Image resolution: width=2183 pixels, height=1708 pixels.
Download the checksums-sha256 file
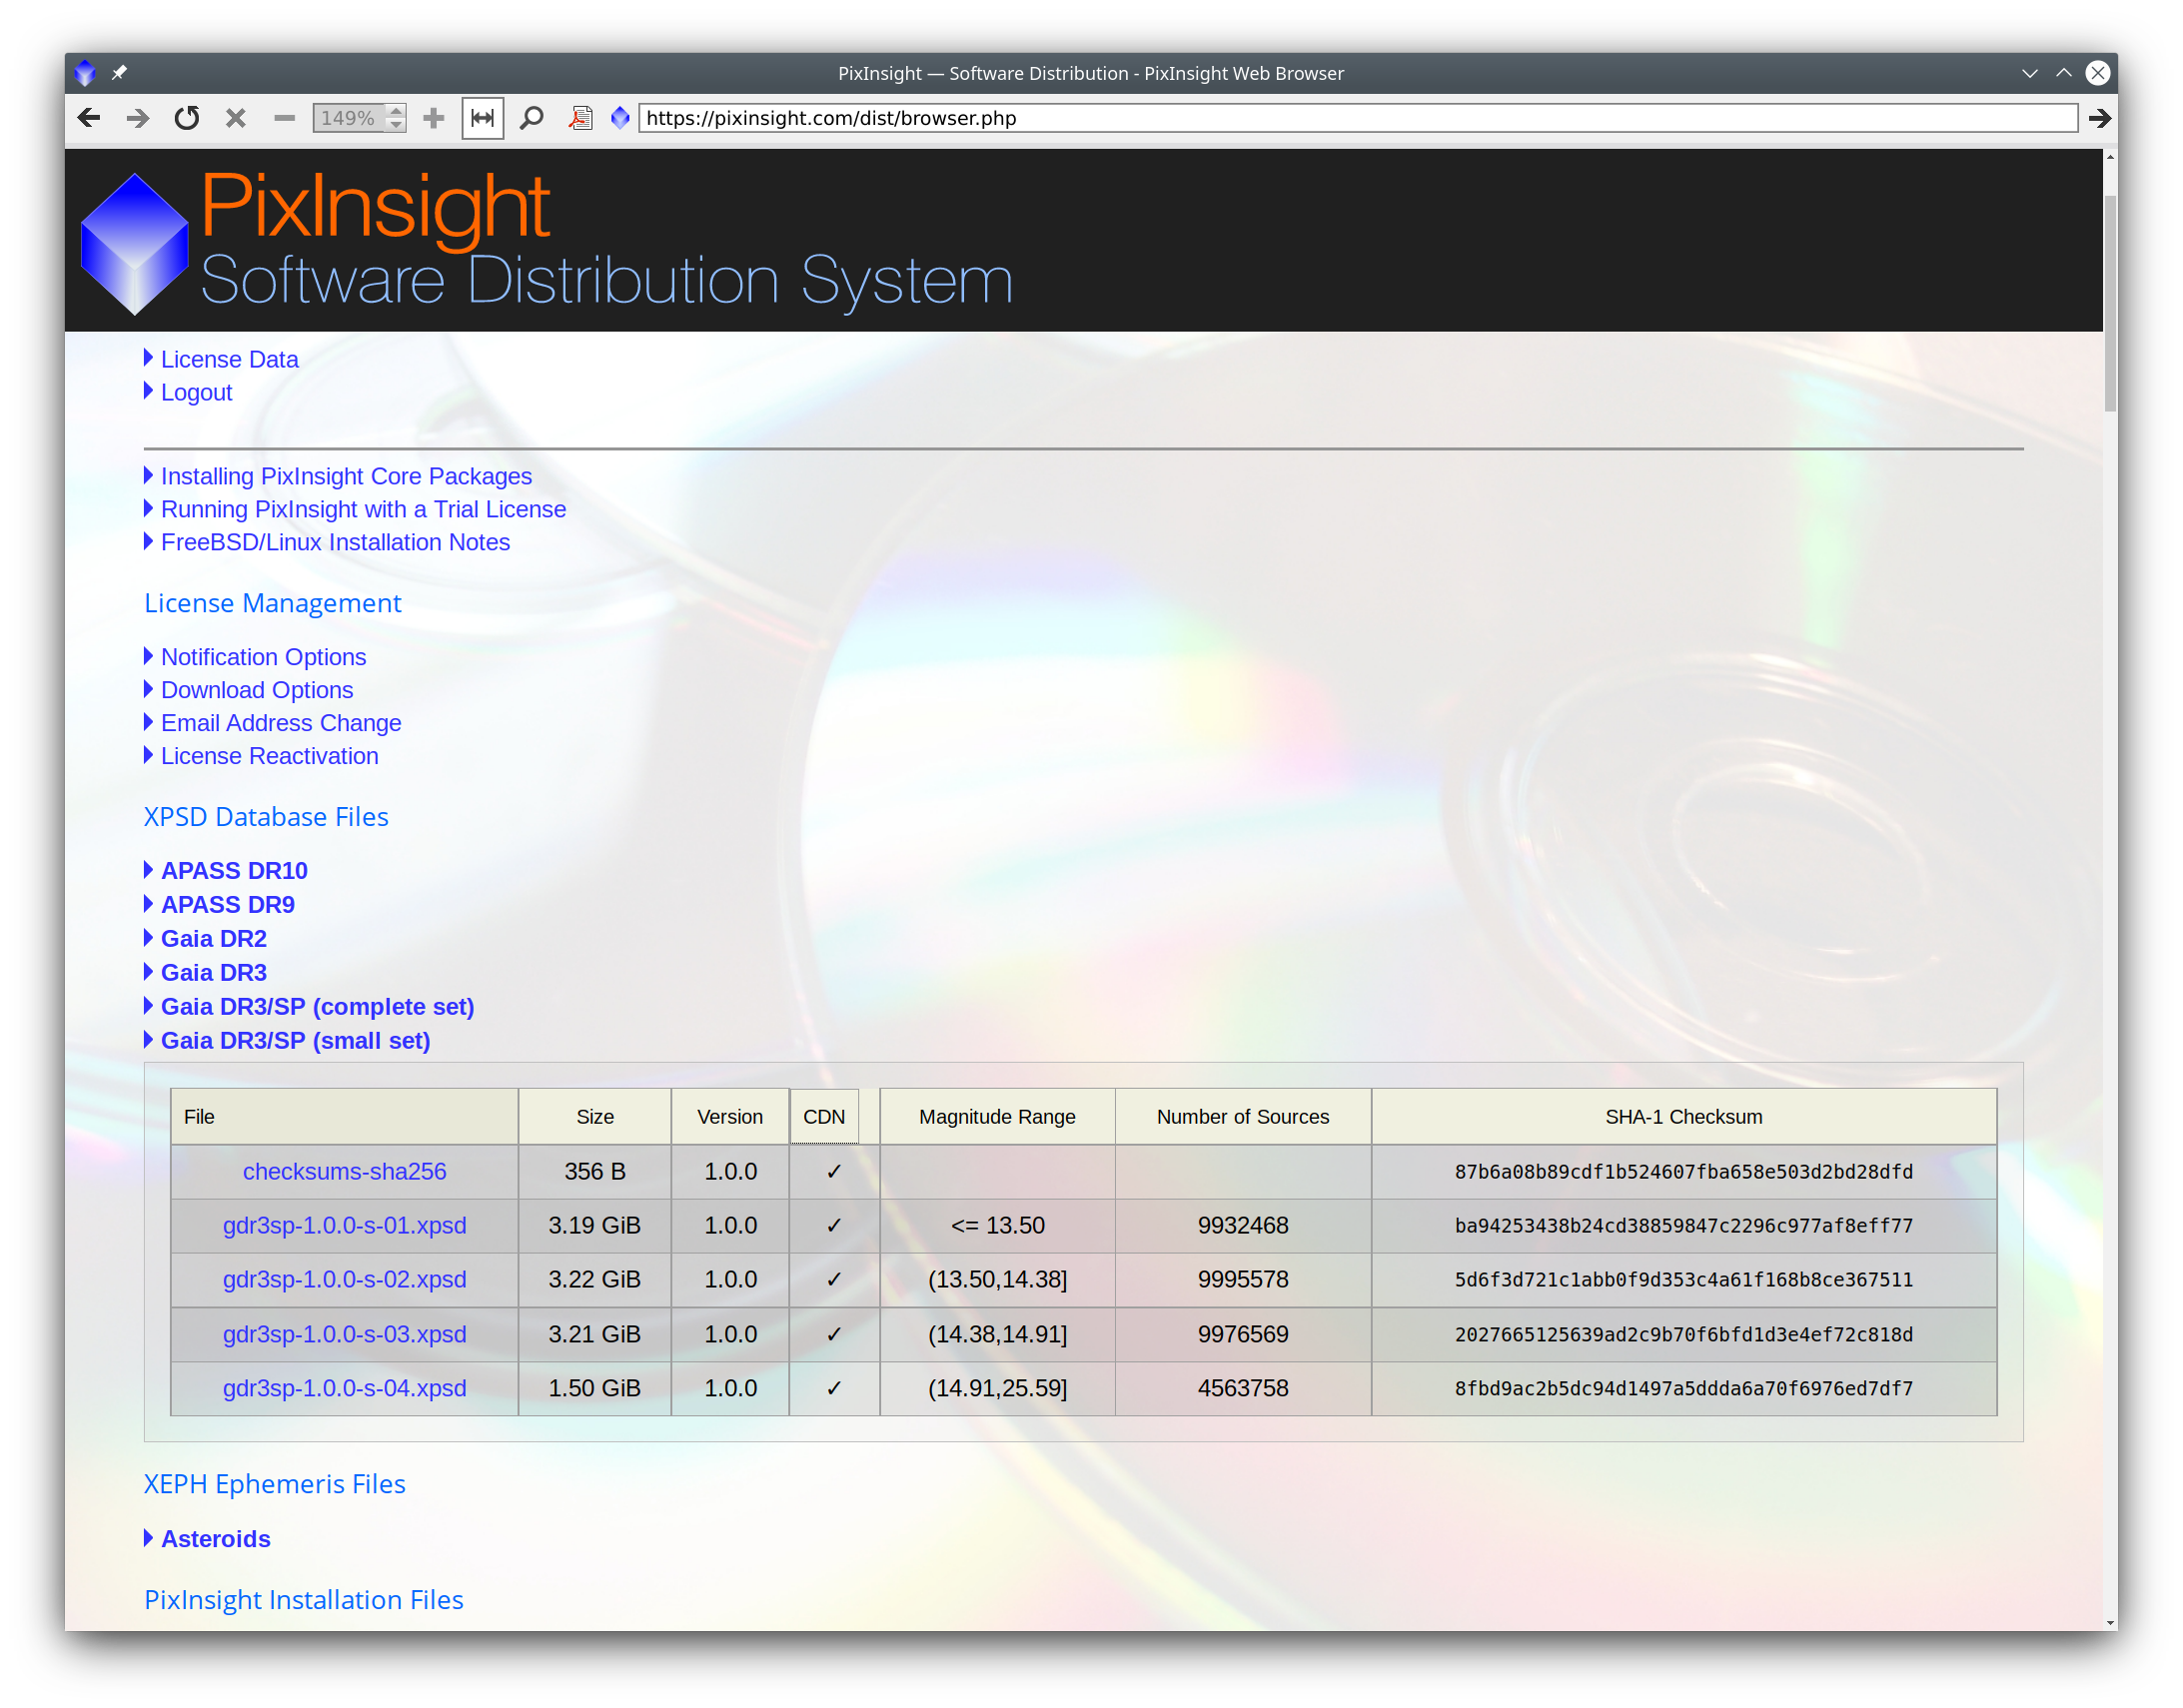pyautogui.click(x=344, y=1171)
